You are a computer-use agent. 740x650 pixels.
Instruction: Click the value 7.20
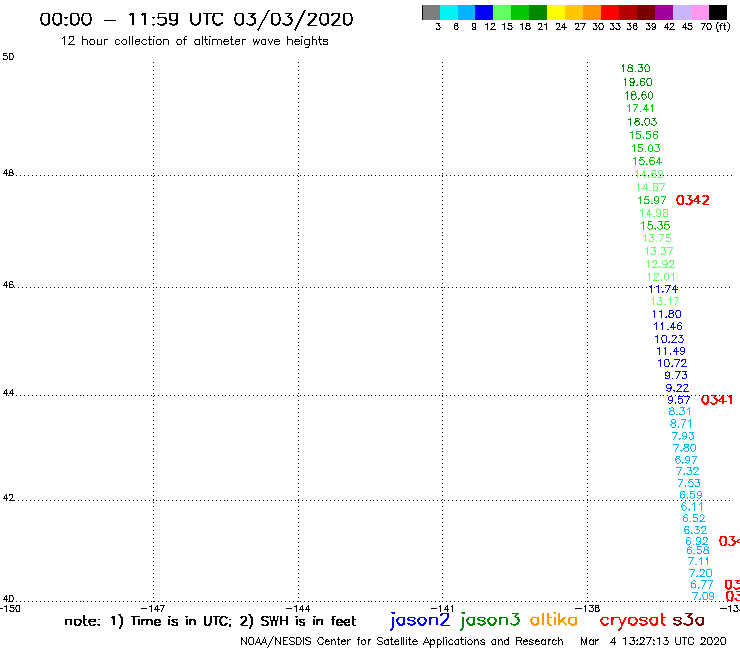click(x=700, y=574)
